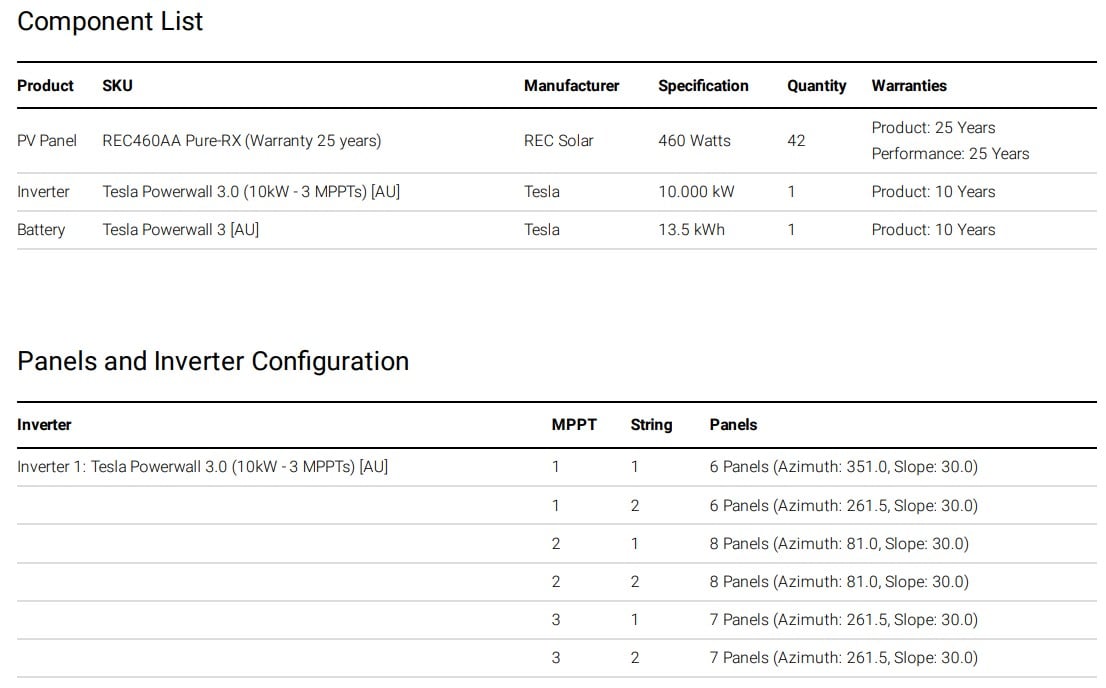Click the Component List heading
1106x688 pixels.
coord(110,22)
